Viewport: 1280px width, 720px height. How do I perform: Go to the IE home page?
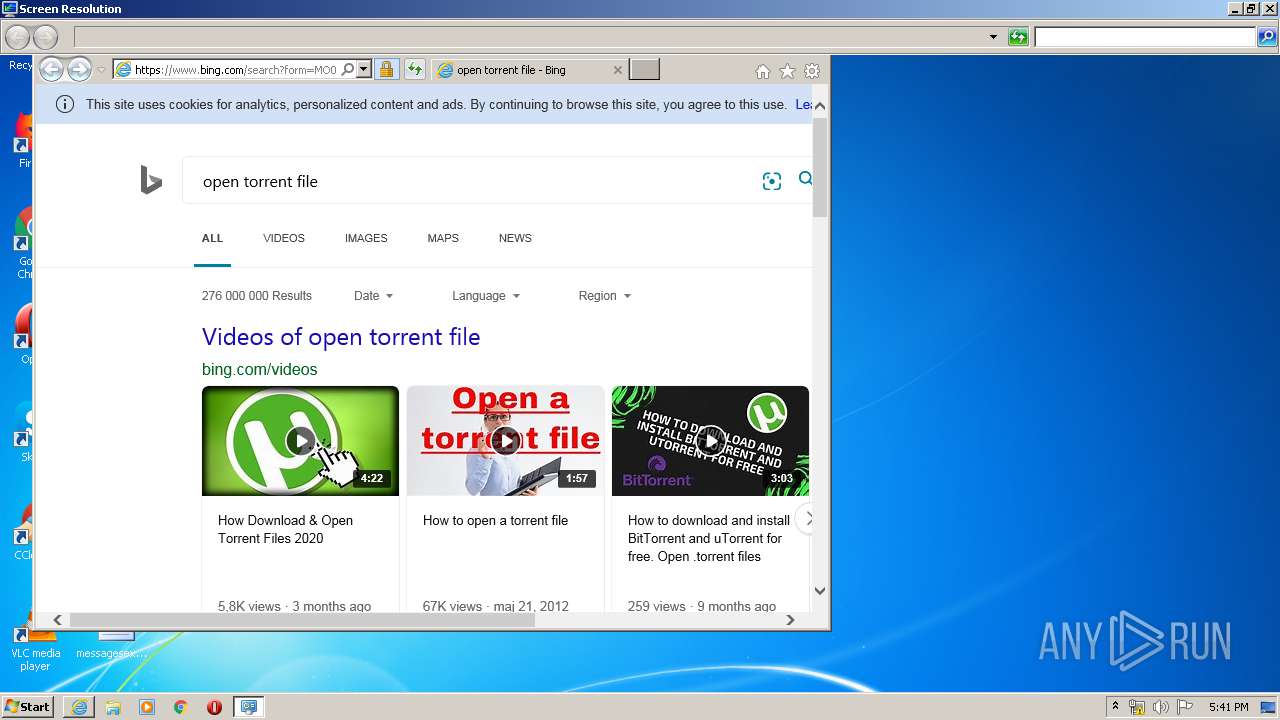[x=763, y=71]
